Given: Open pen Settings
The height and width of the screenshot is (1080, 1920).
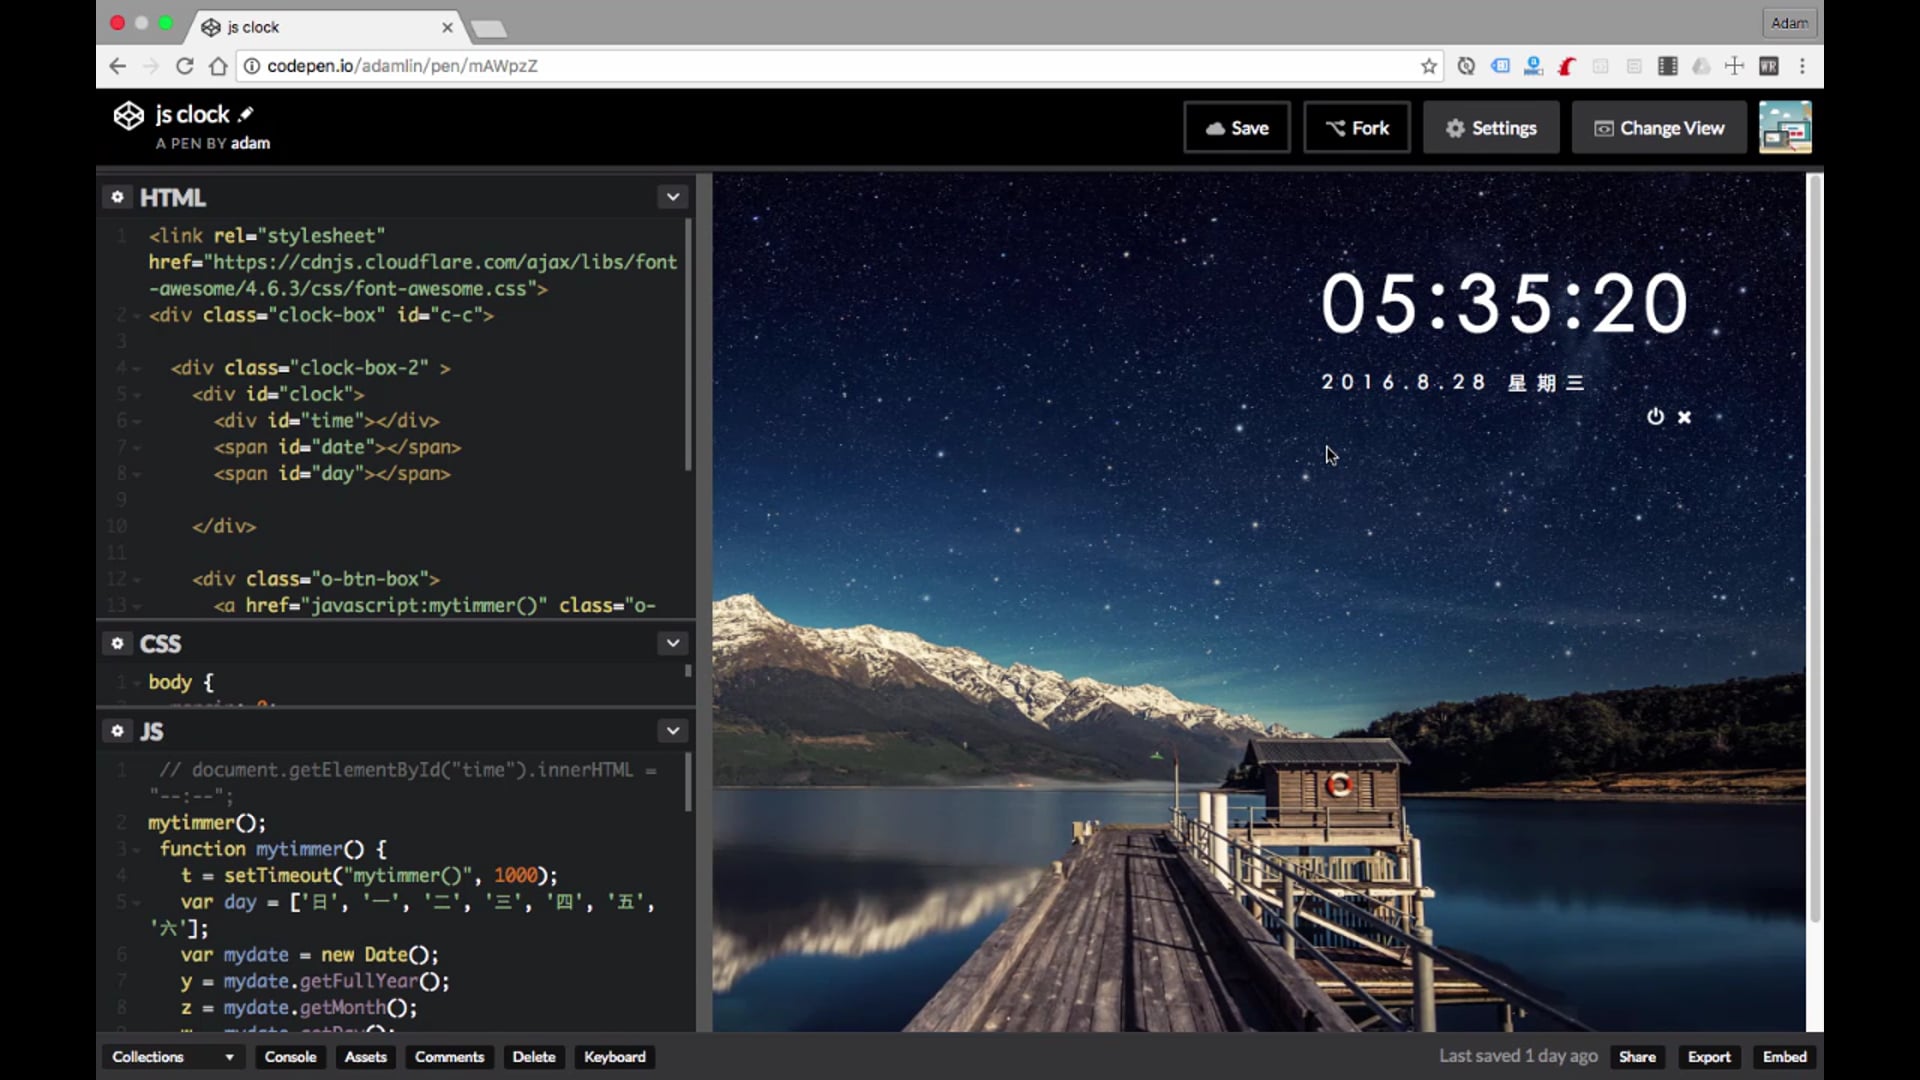Looking at the screenshot, I should click(x=1490, y=128).
